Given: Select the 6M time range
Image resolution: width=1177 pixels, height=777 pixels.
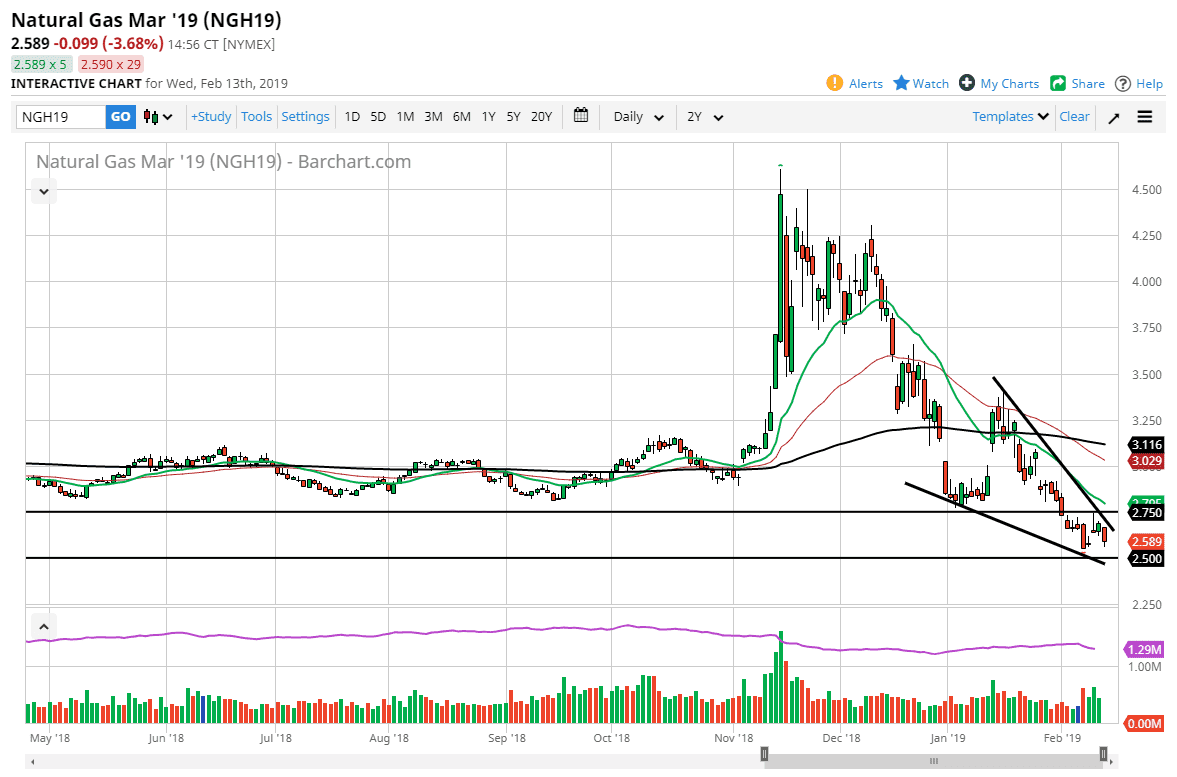Looking at the screenshot, I should point(461,117).
